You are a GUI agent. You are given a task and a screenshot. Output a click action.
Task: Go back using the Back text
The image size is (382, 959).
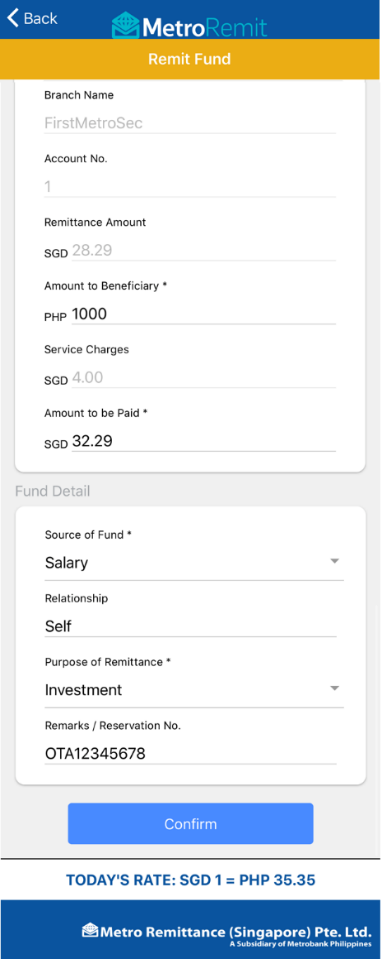point(40,18)
